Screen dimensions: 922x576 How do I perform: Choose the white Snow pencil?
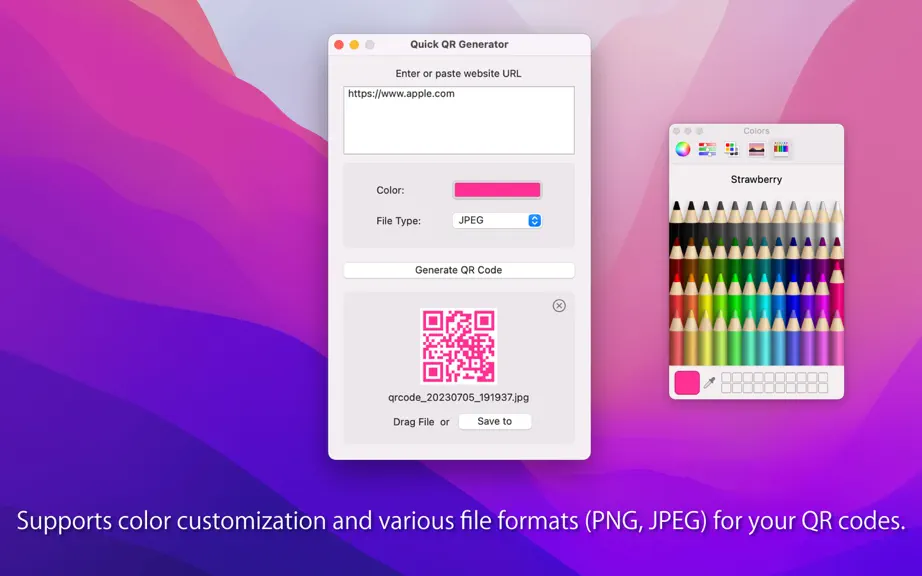pos(836,220)
